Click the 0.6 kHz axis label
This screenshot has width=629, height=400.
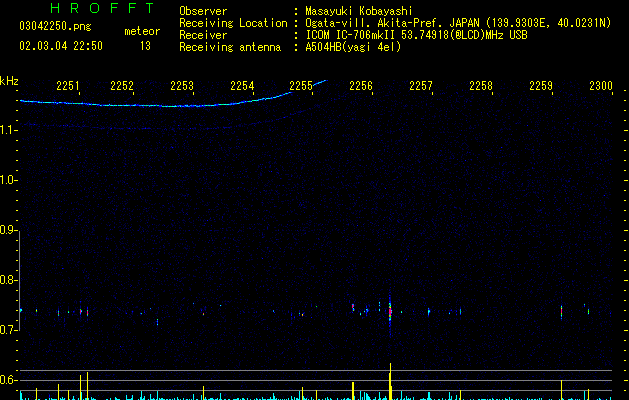[x=8, y=380]
